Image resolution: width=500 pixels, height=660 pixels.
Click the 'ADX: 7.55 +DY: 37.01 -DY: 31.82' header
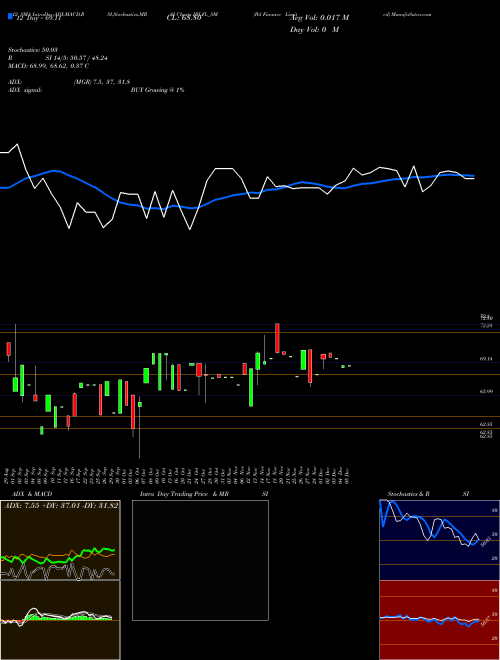tap(61, 506)
